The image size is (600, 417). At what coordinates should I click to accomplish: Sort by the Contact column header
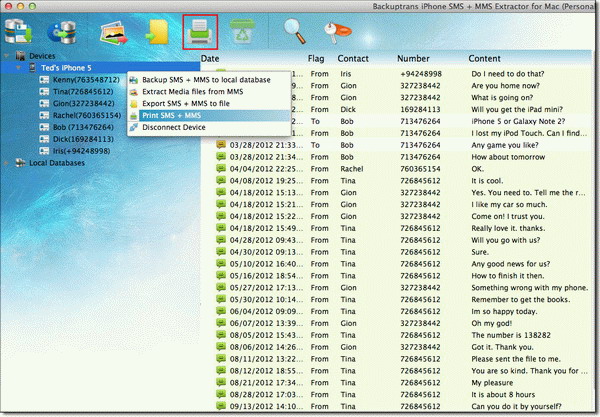click(353, 59)
